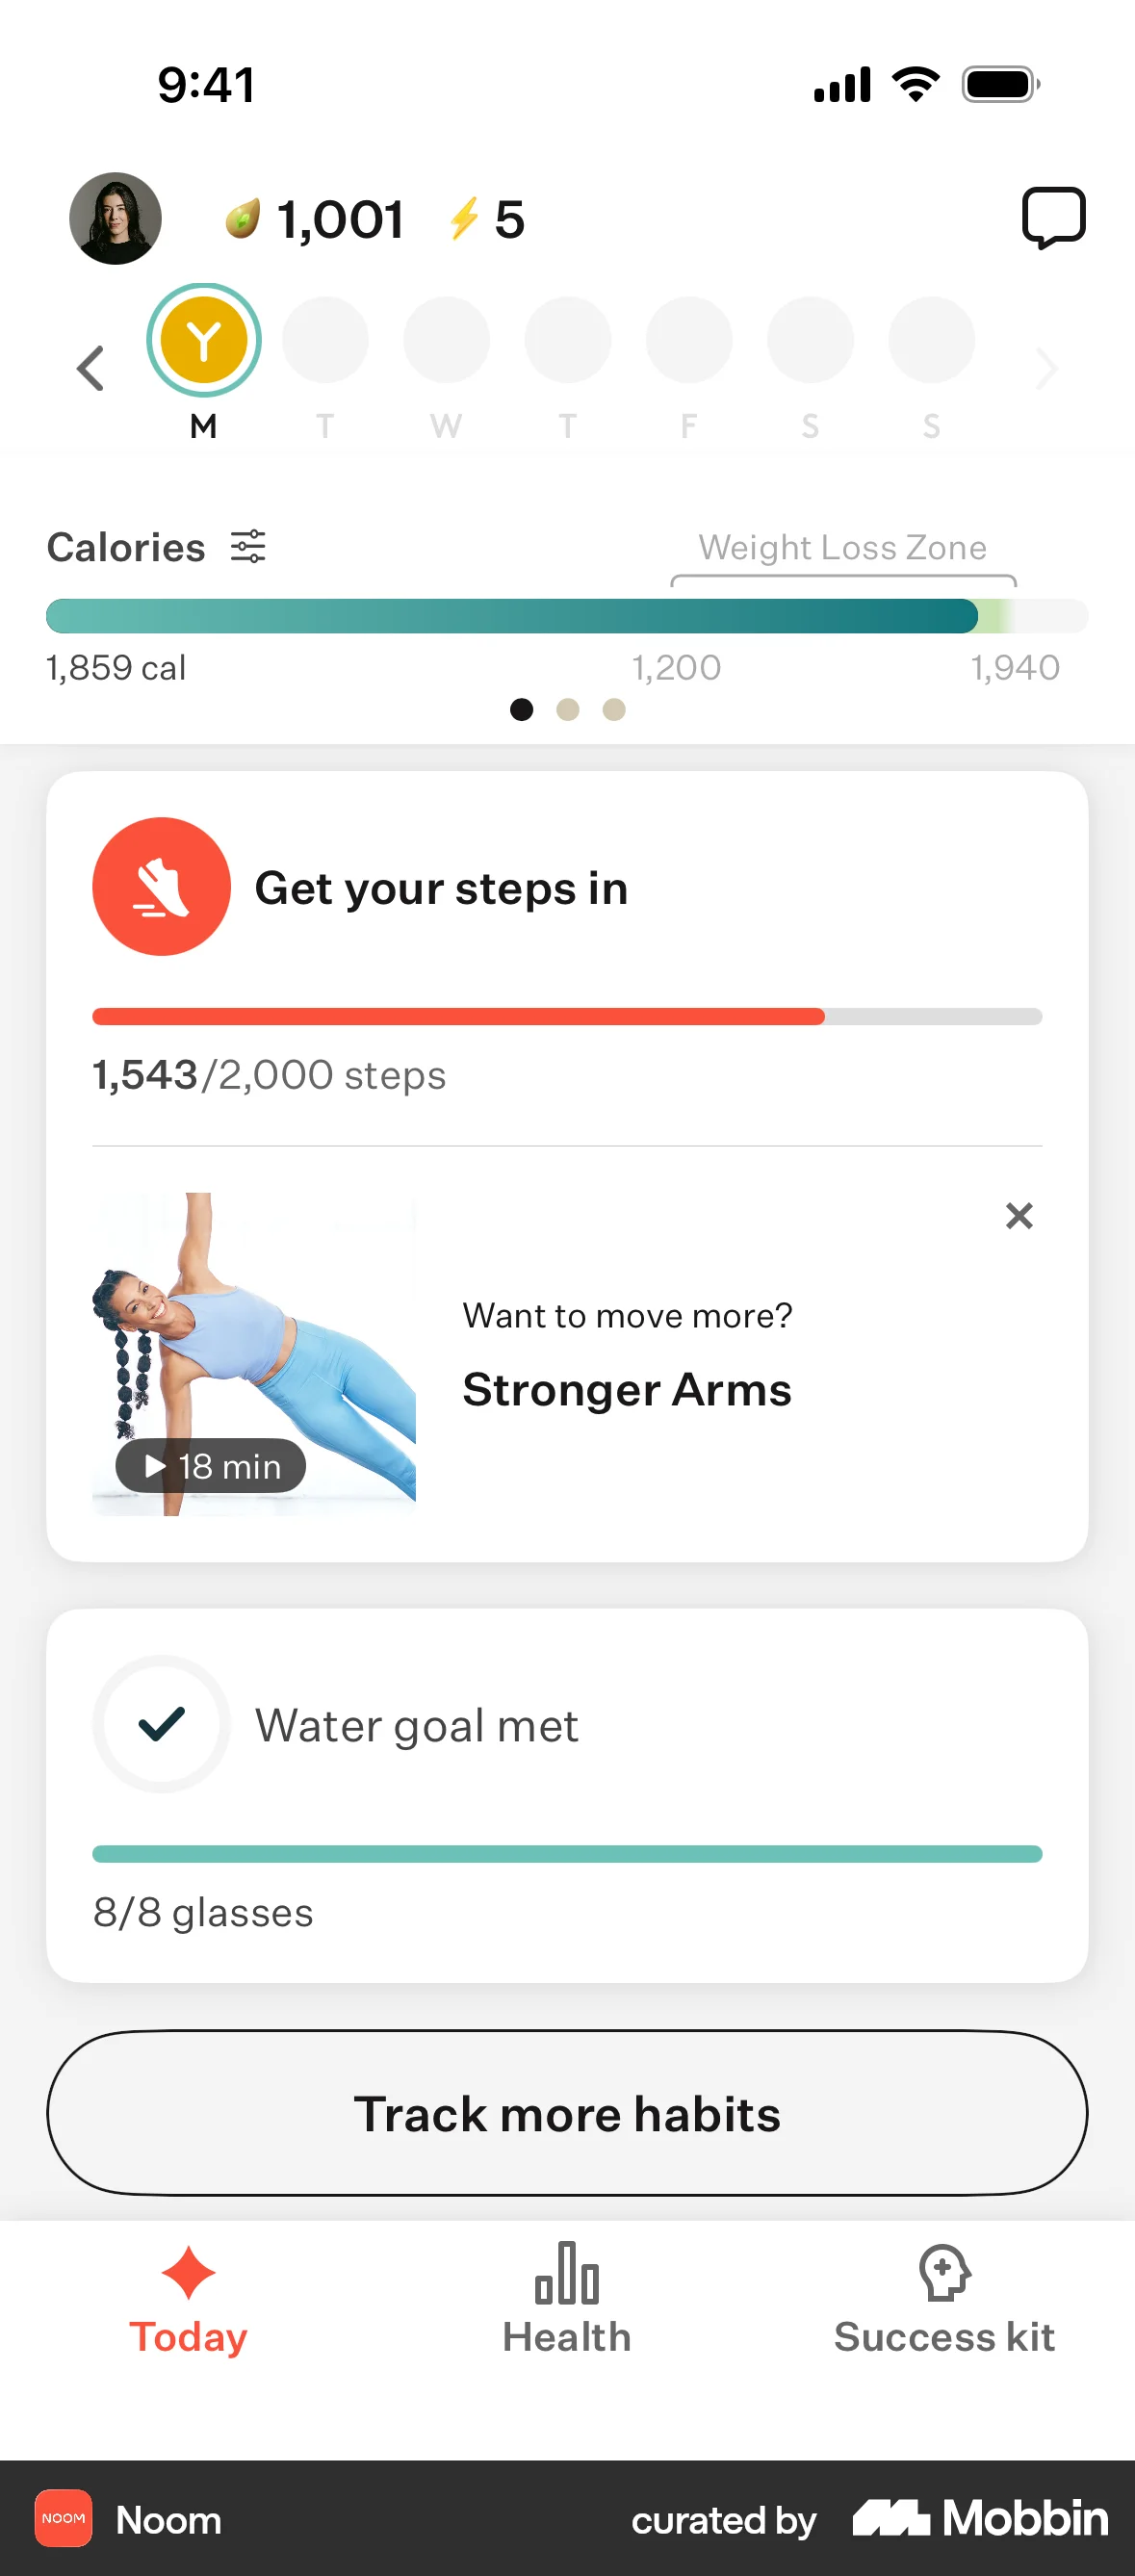
Task: Select the Tuesday day circle
Action: [x=325, y=341]
